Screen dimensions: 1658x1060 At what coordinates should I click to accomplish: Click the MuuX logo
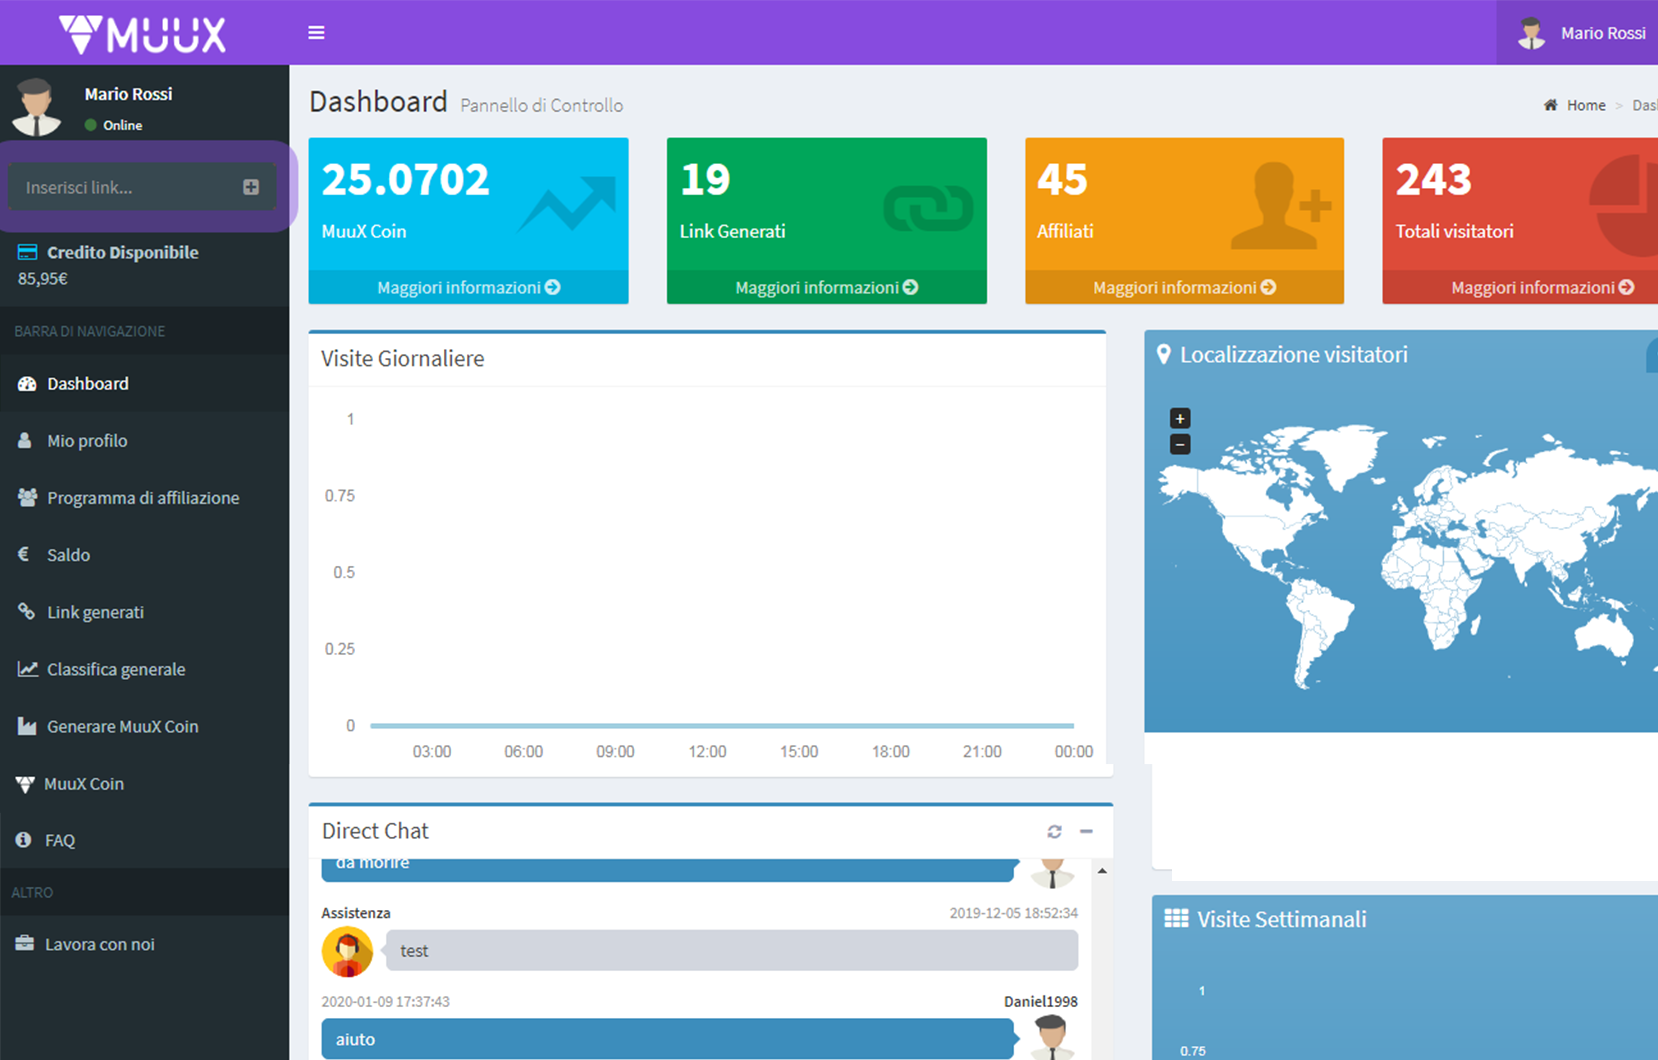[143, 34]
